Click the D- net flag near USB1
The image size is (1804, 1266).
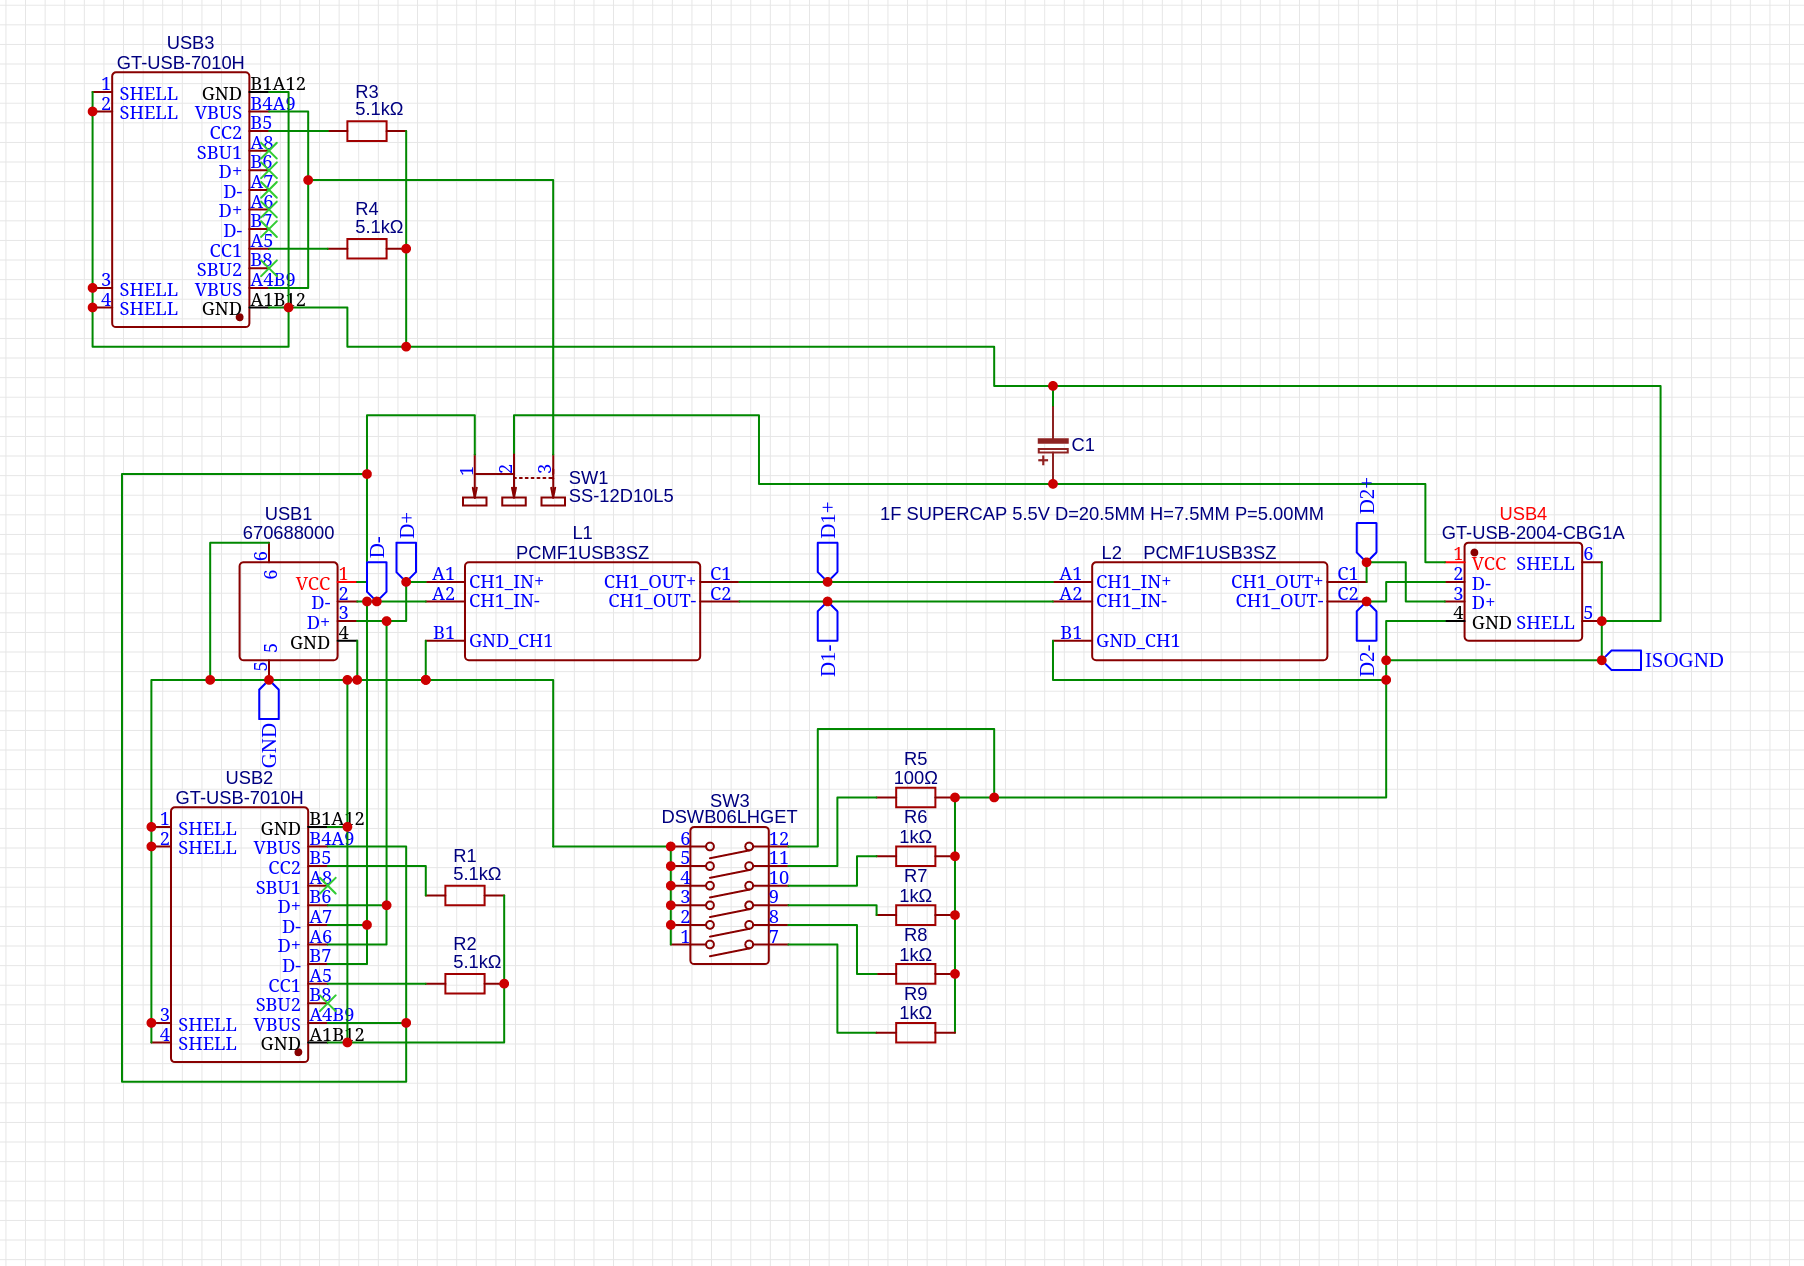[377, 580]
